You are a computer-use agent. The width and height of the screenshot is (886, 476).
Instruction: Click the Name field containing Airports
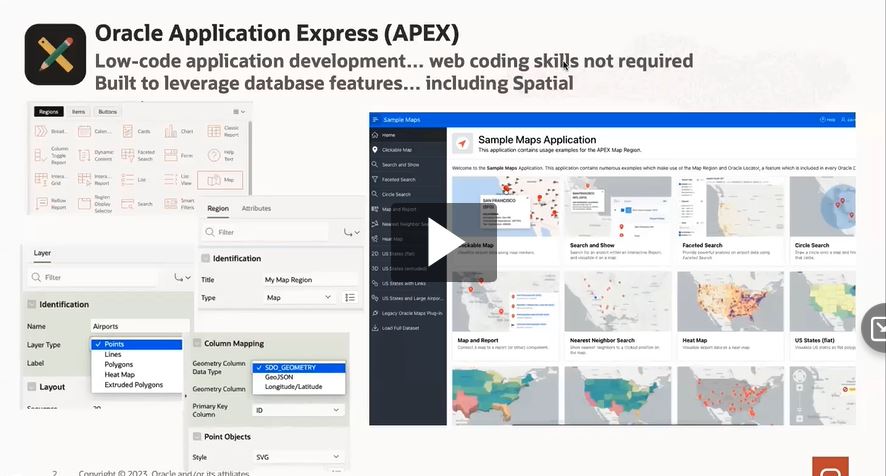click(x=140, y=326)
